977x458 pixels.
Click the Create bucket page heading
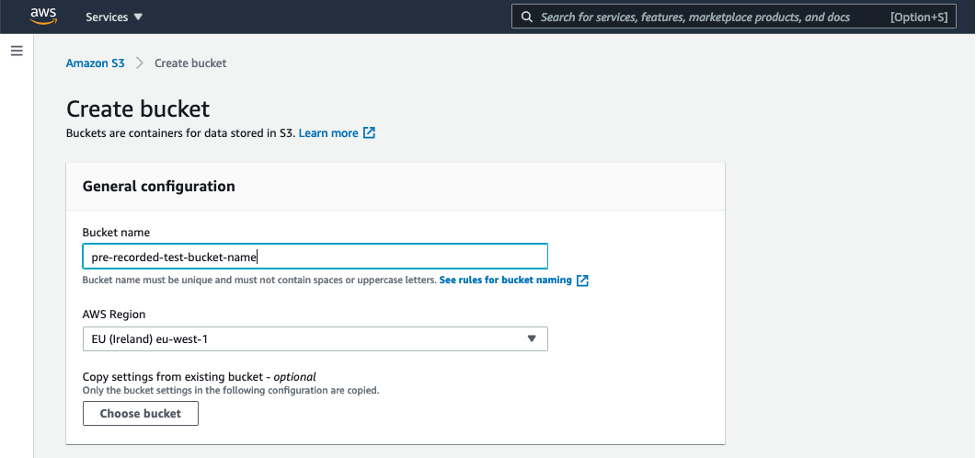[138, 109]
